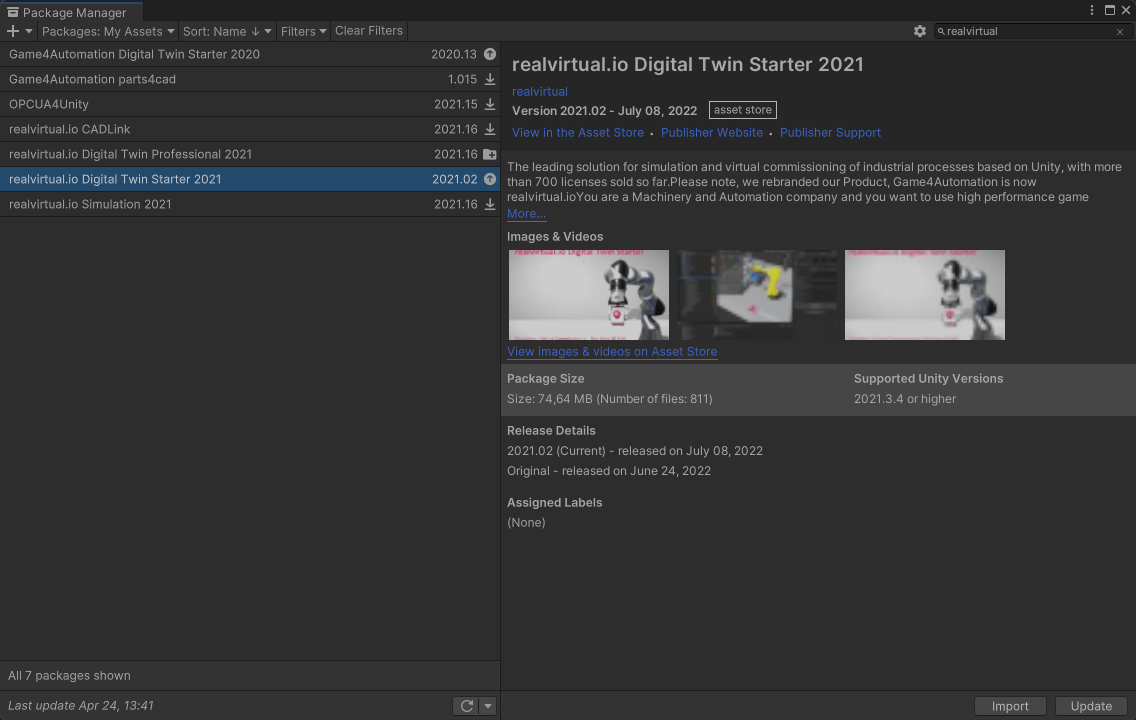The height and width of the screenshot is (720, 1136).
Task: Open the add package dropdown arrow
Action: (29, 31)
